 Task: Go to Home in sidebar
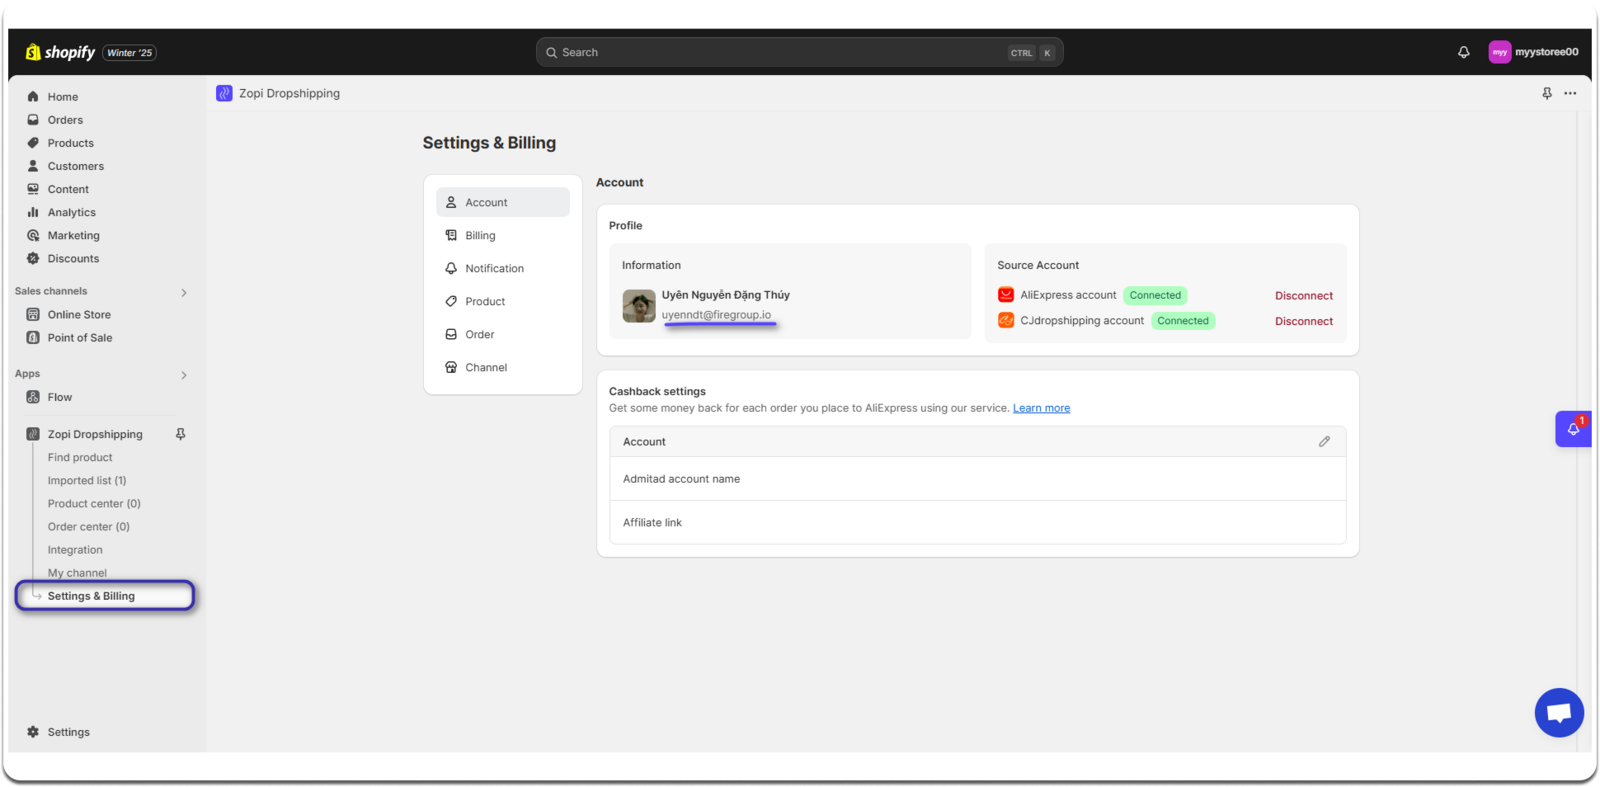62,97
